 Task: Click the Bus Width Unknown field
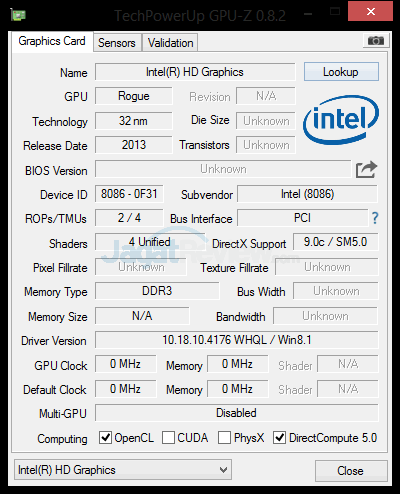(x=336, y=291)
